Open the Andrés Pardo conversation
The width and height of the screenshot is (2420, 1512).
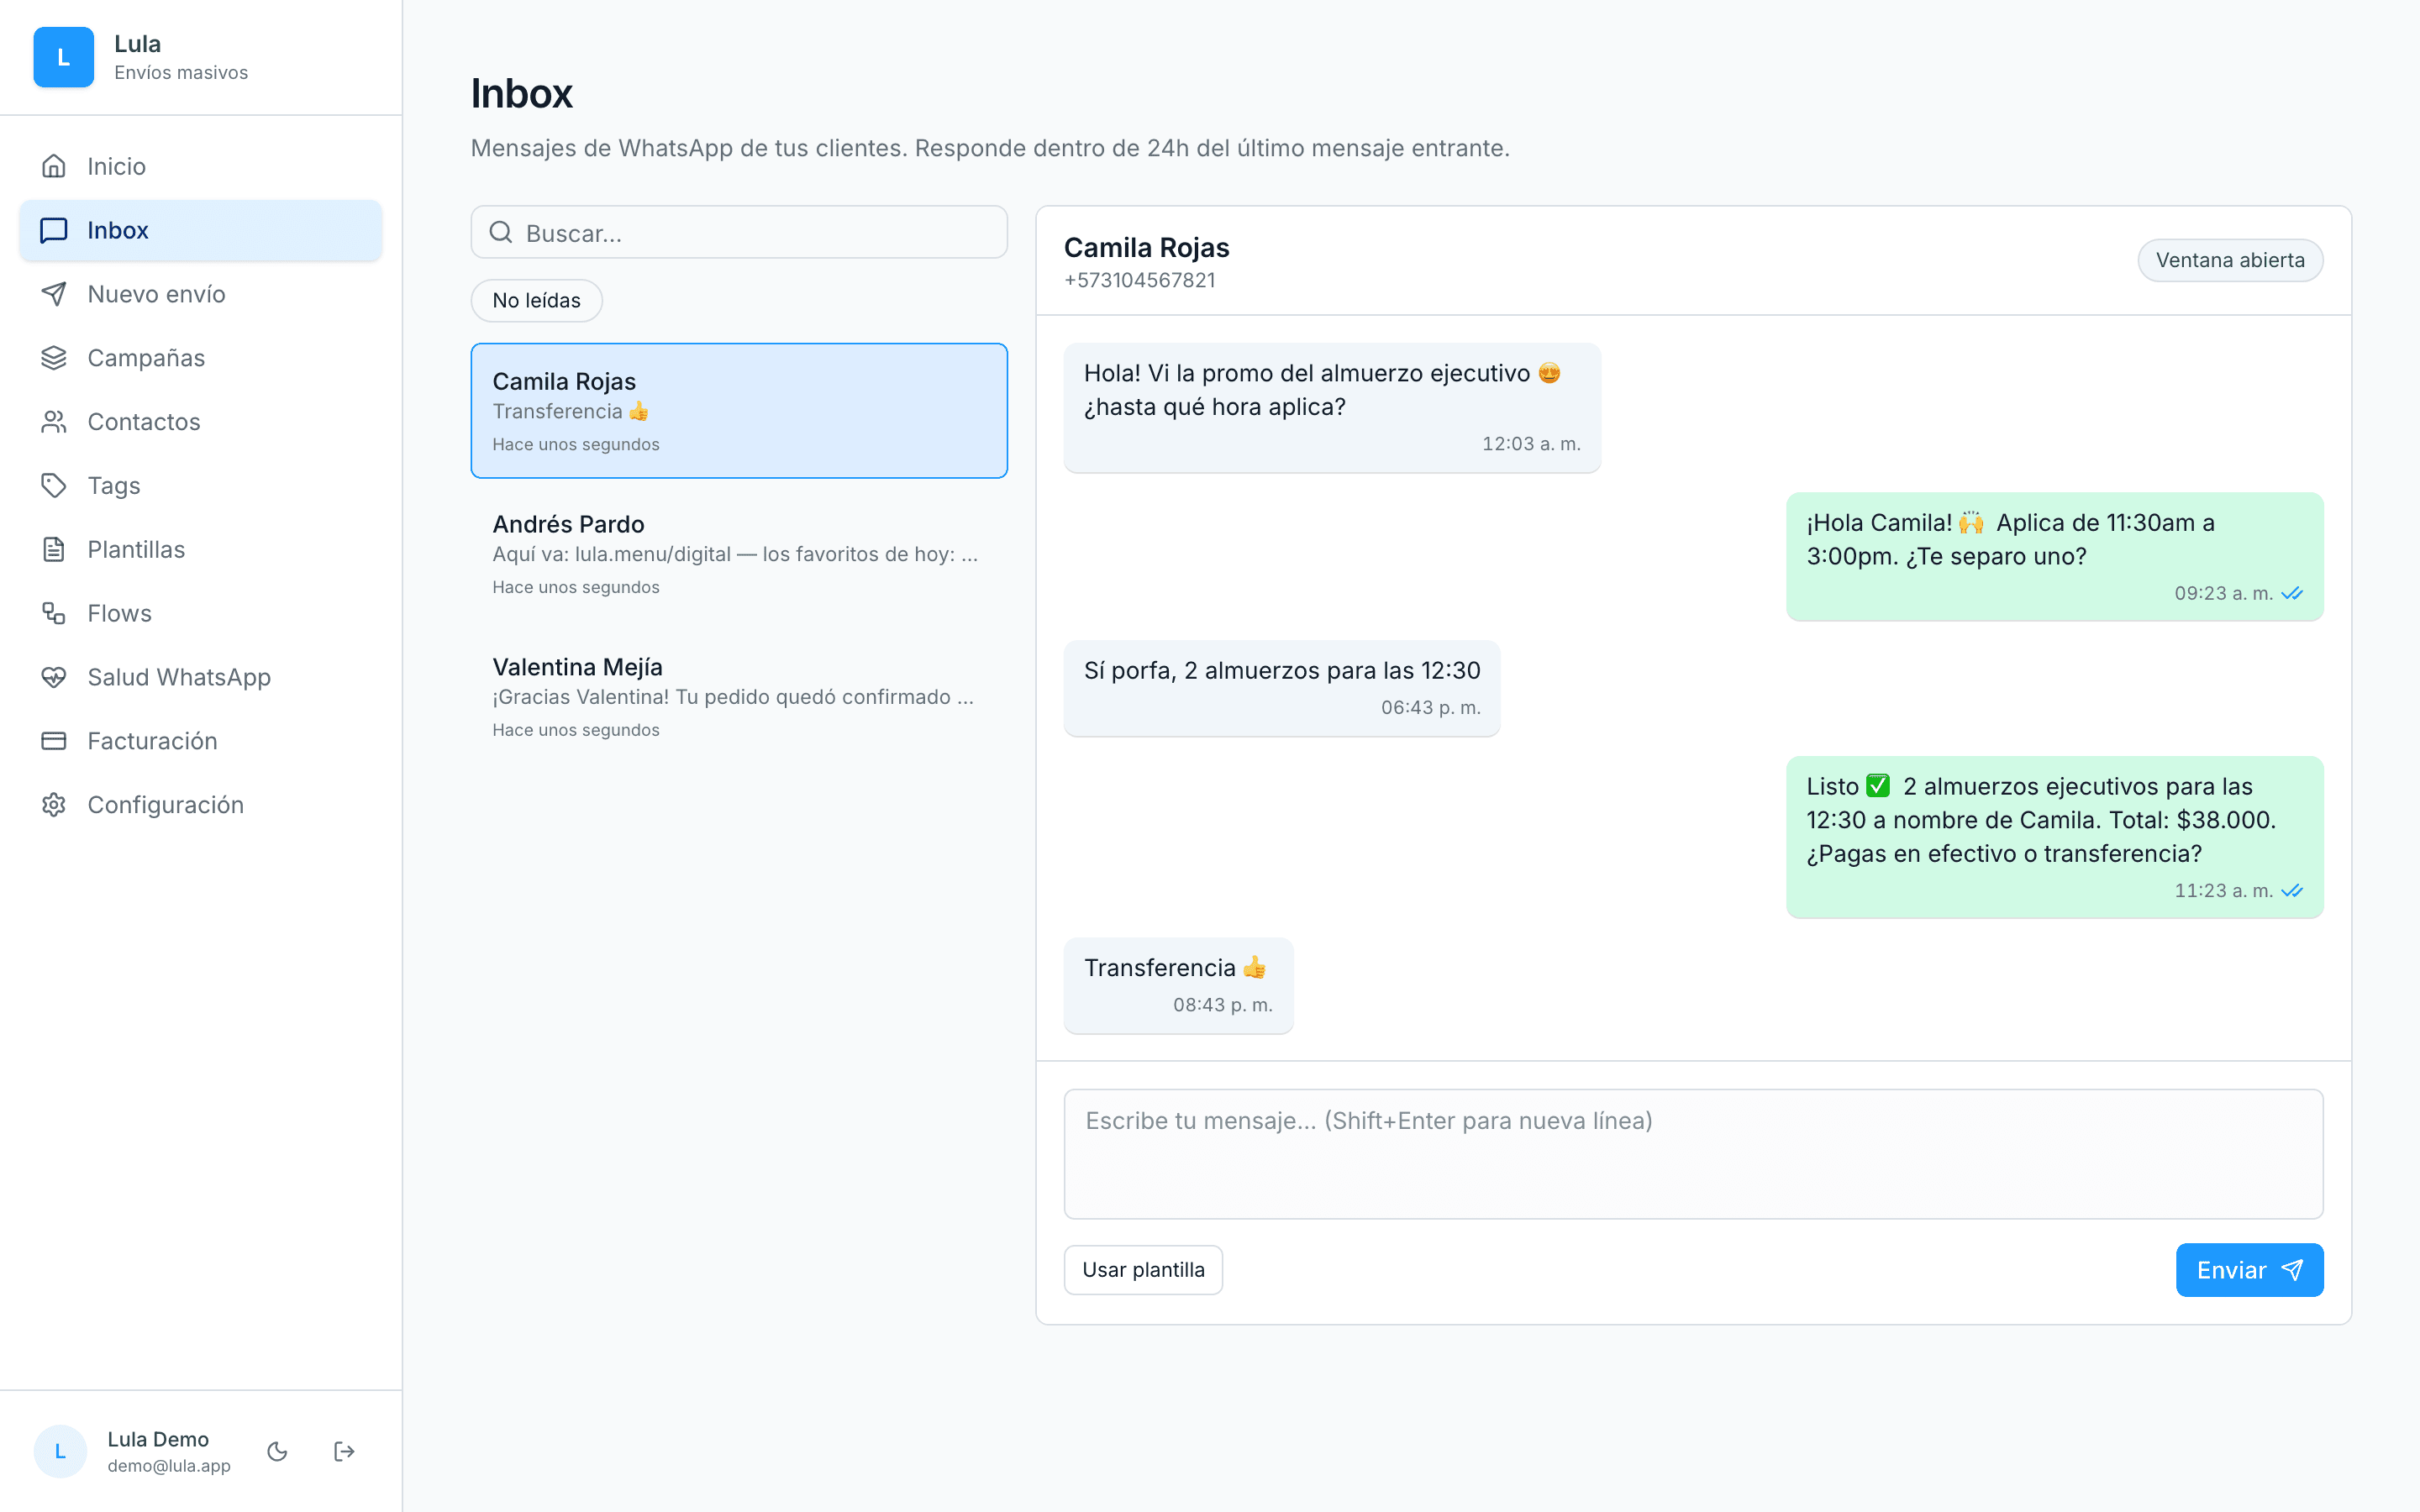[739, 554]
